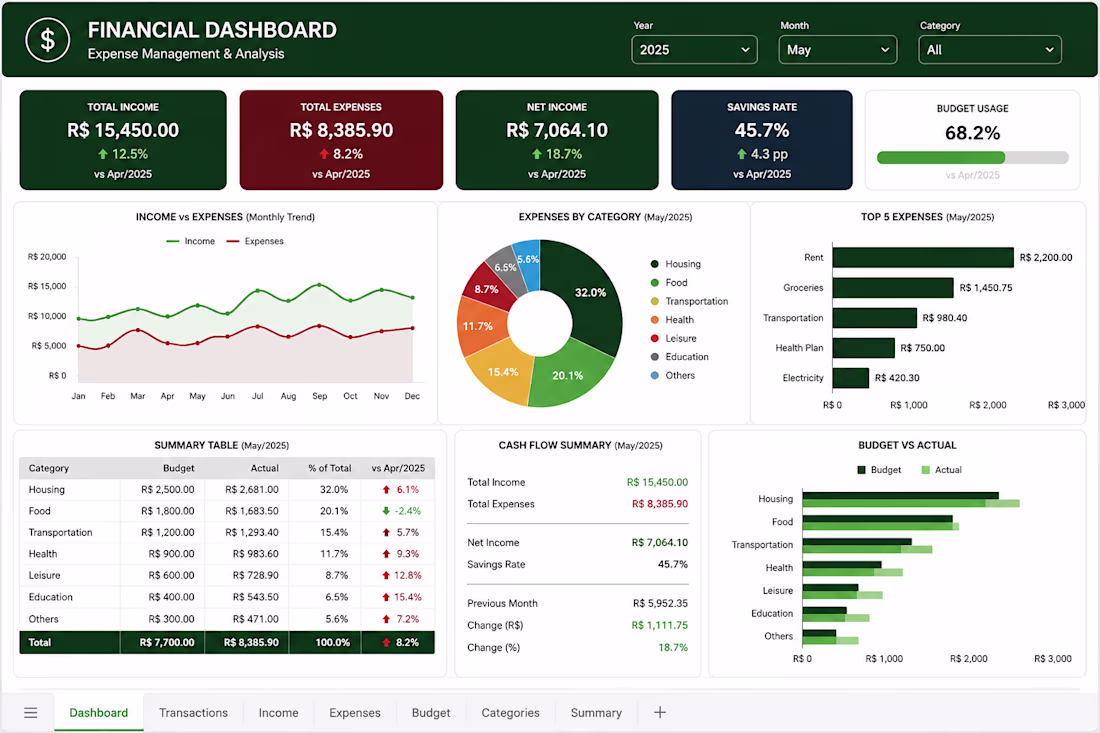
Task: Click the Electricity bar in Top 5
Action: coord(851,378)
